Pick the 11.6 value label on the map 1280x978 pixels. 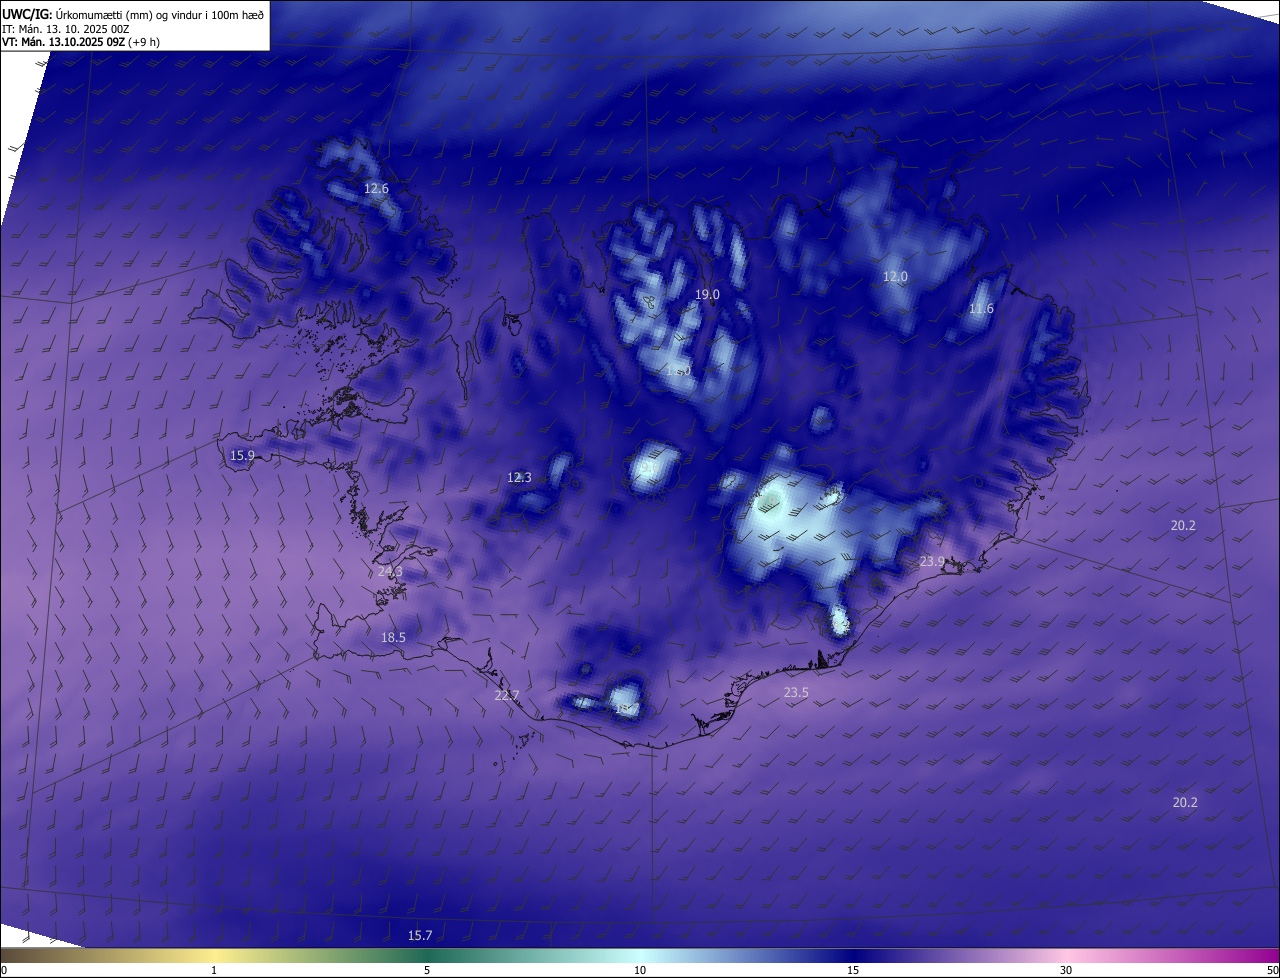[x=981, y=309]
